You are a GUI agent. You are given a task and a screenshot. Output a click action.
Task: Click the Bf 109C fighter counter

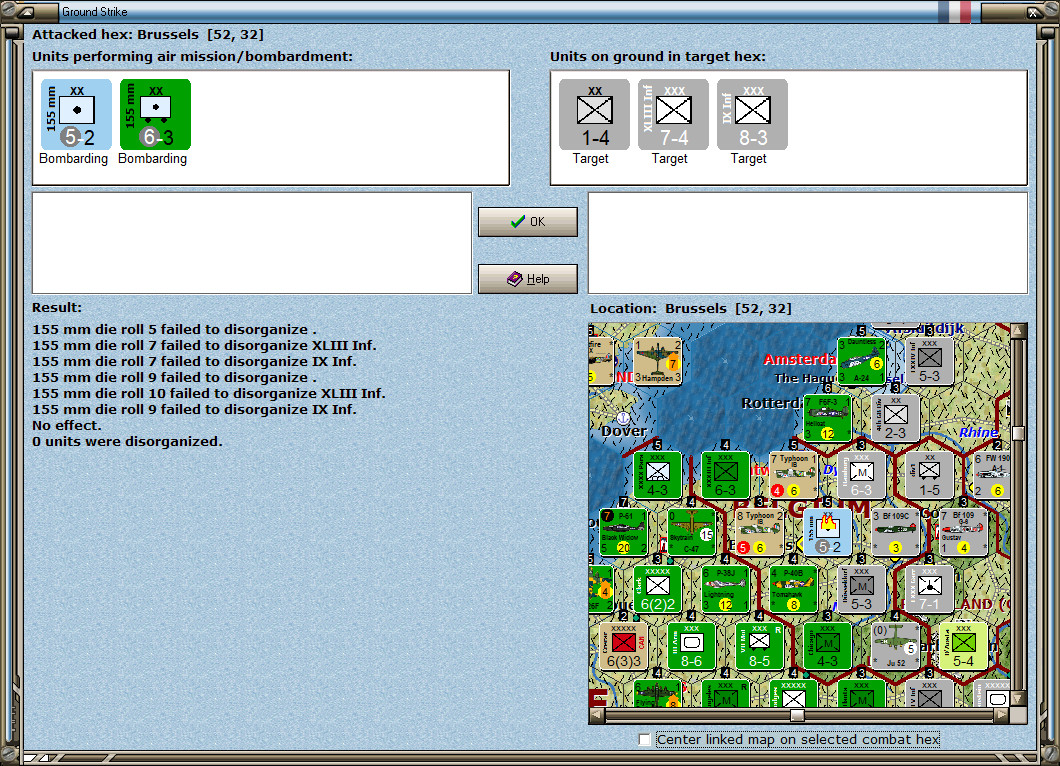pyautogui.click(x=896, y=532)
